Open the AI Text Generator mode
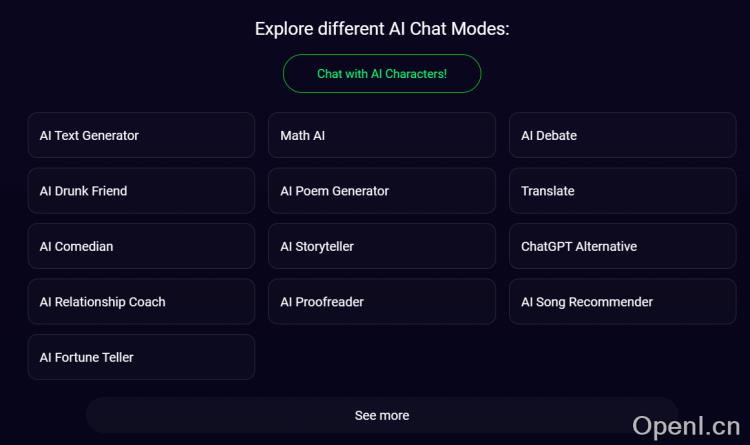The image size is (750, 445). point(141,135)
